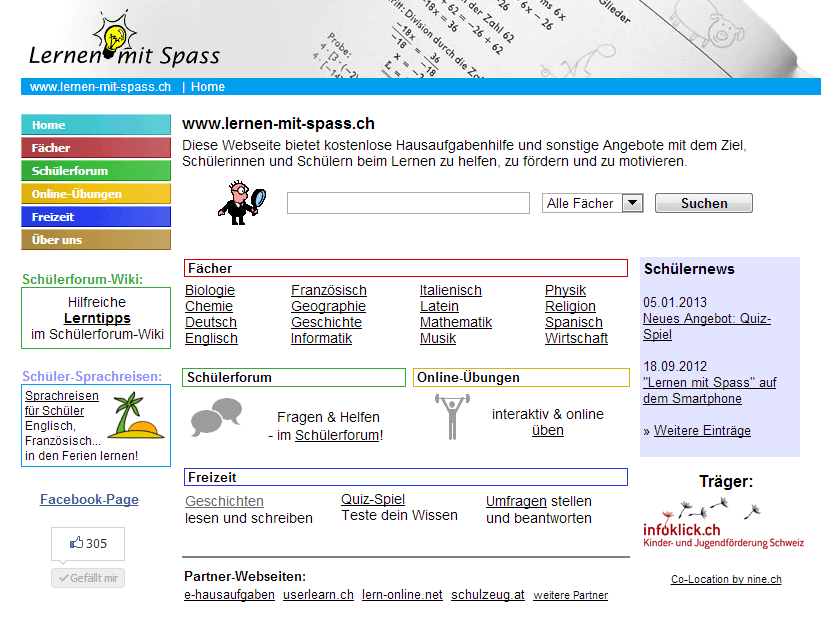Click the Schülerforum-Wiki heading

(83, 280)
